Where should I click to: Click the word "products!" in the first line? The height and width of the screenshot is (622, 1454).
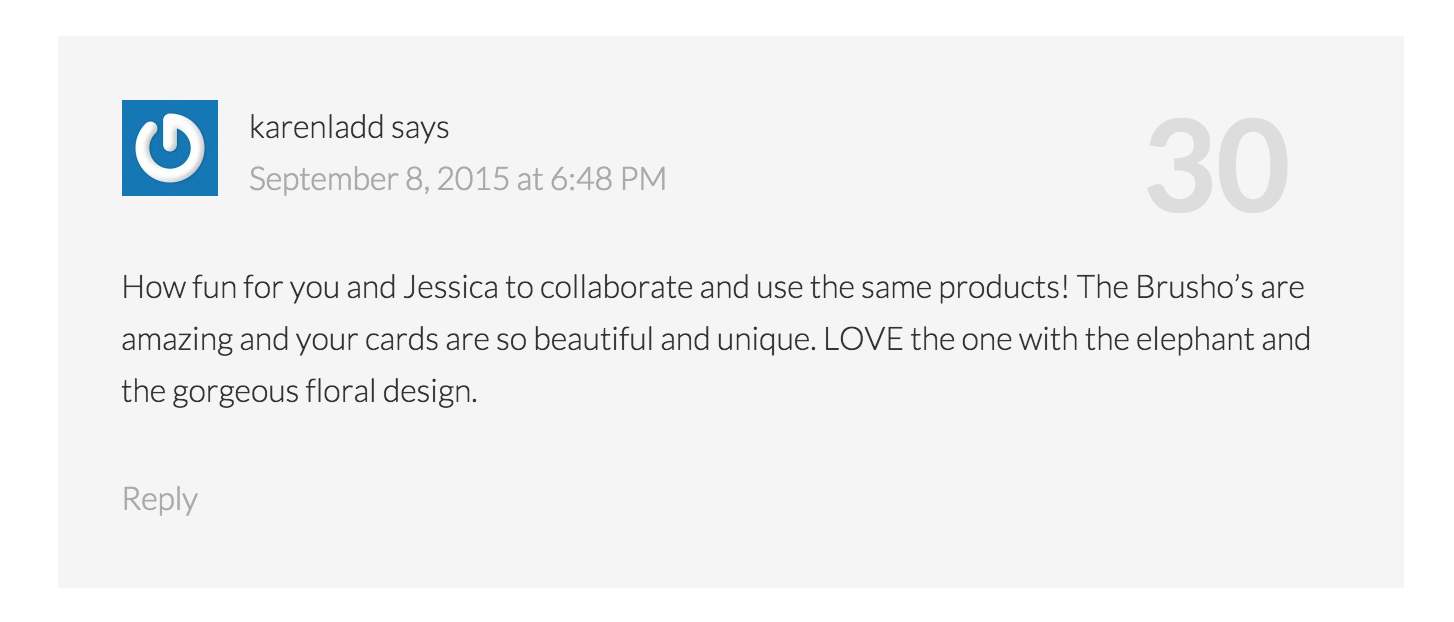[x=1004, y=288]
